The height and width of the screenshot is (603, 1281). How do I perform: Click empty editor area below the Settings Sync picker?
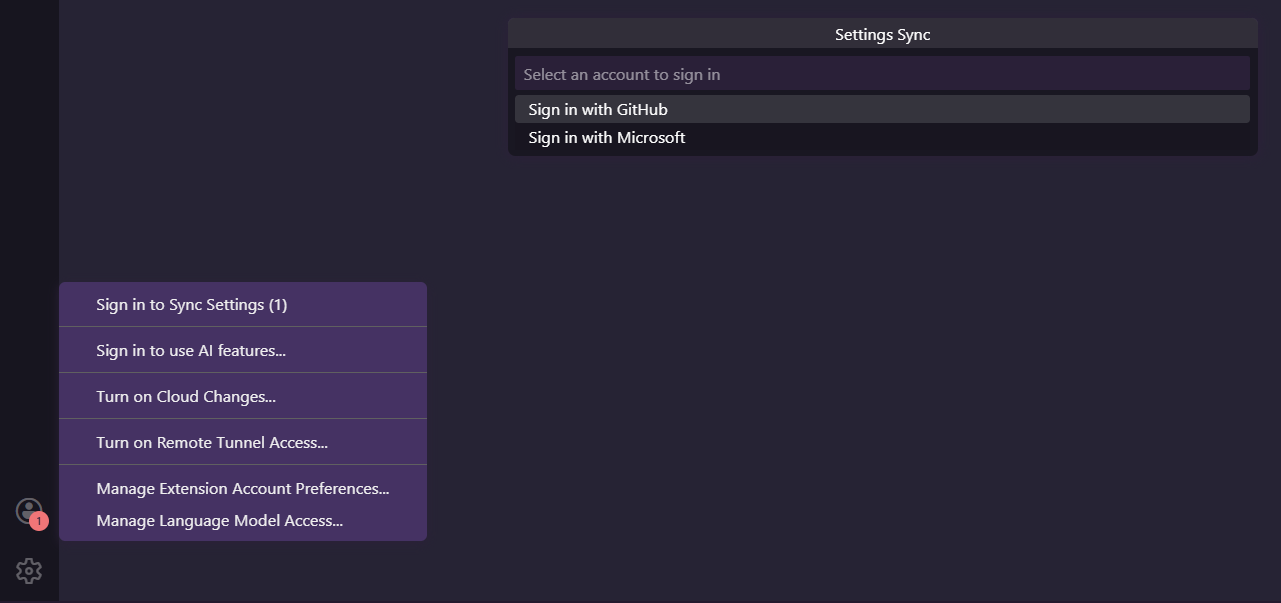[880, 350]
